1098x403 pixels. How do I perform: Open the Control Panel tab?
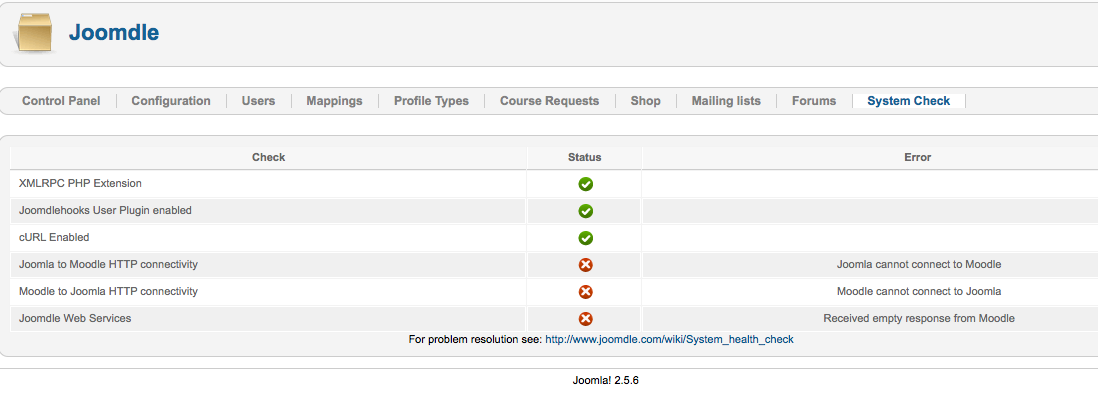coord(61,101)
